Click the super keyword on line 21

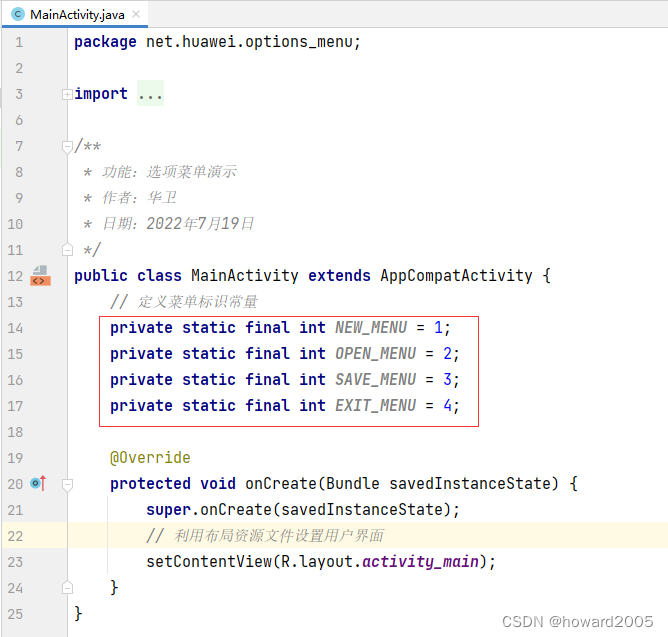168,510
